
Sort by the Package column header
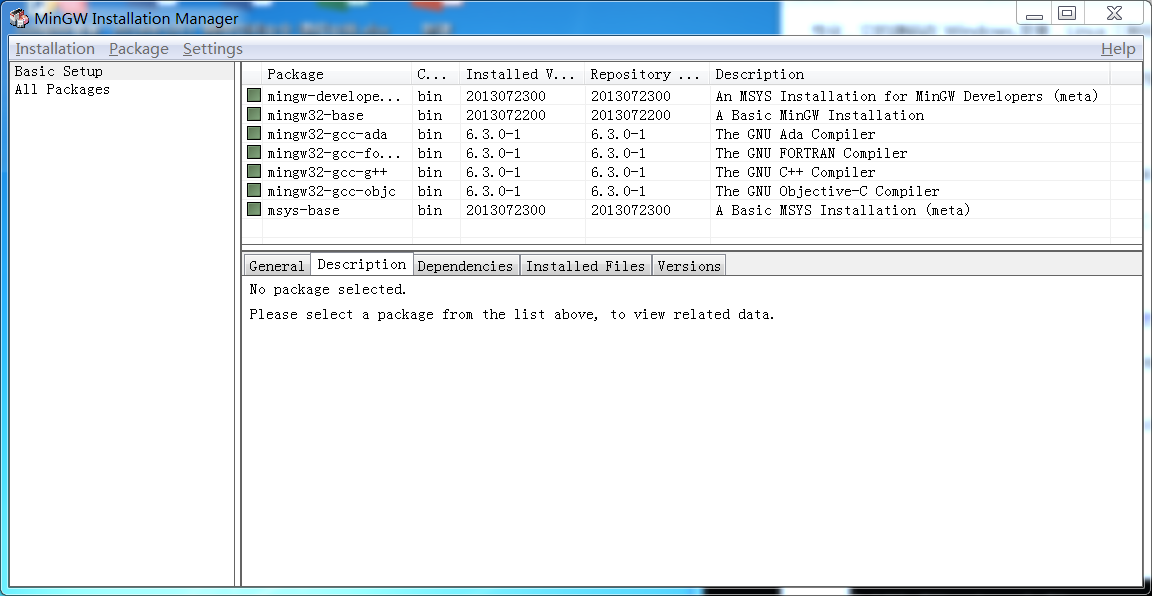(x=337, y=74)
